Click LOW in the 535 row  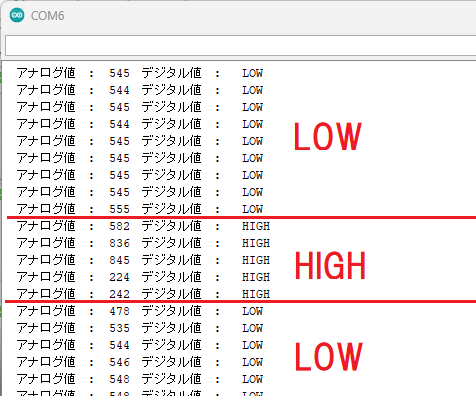click(x=252, y=328)
